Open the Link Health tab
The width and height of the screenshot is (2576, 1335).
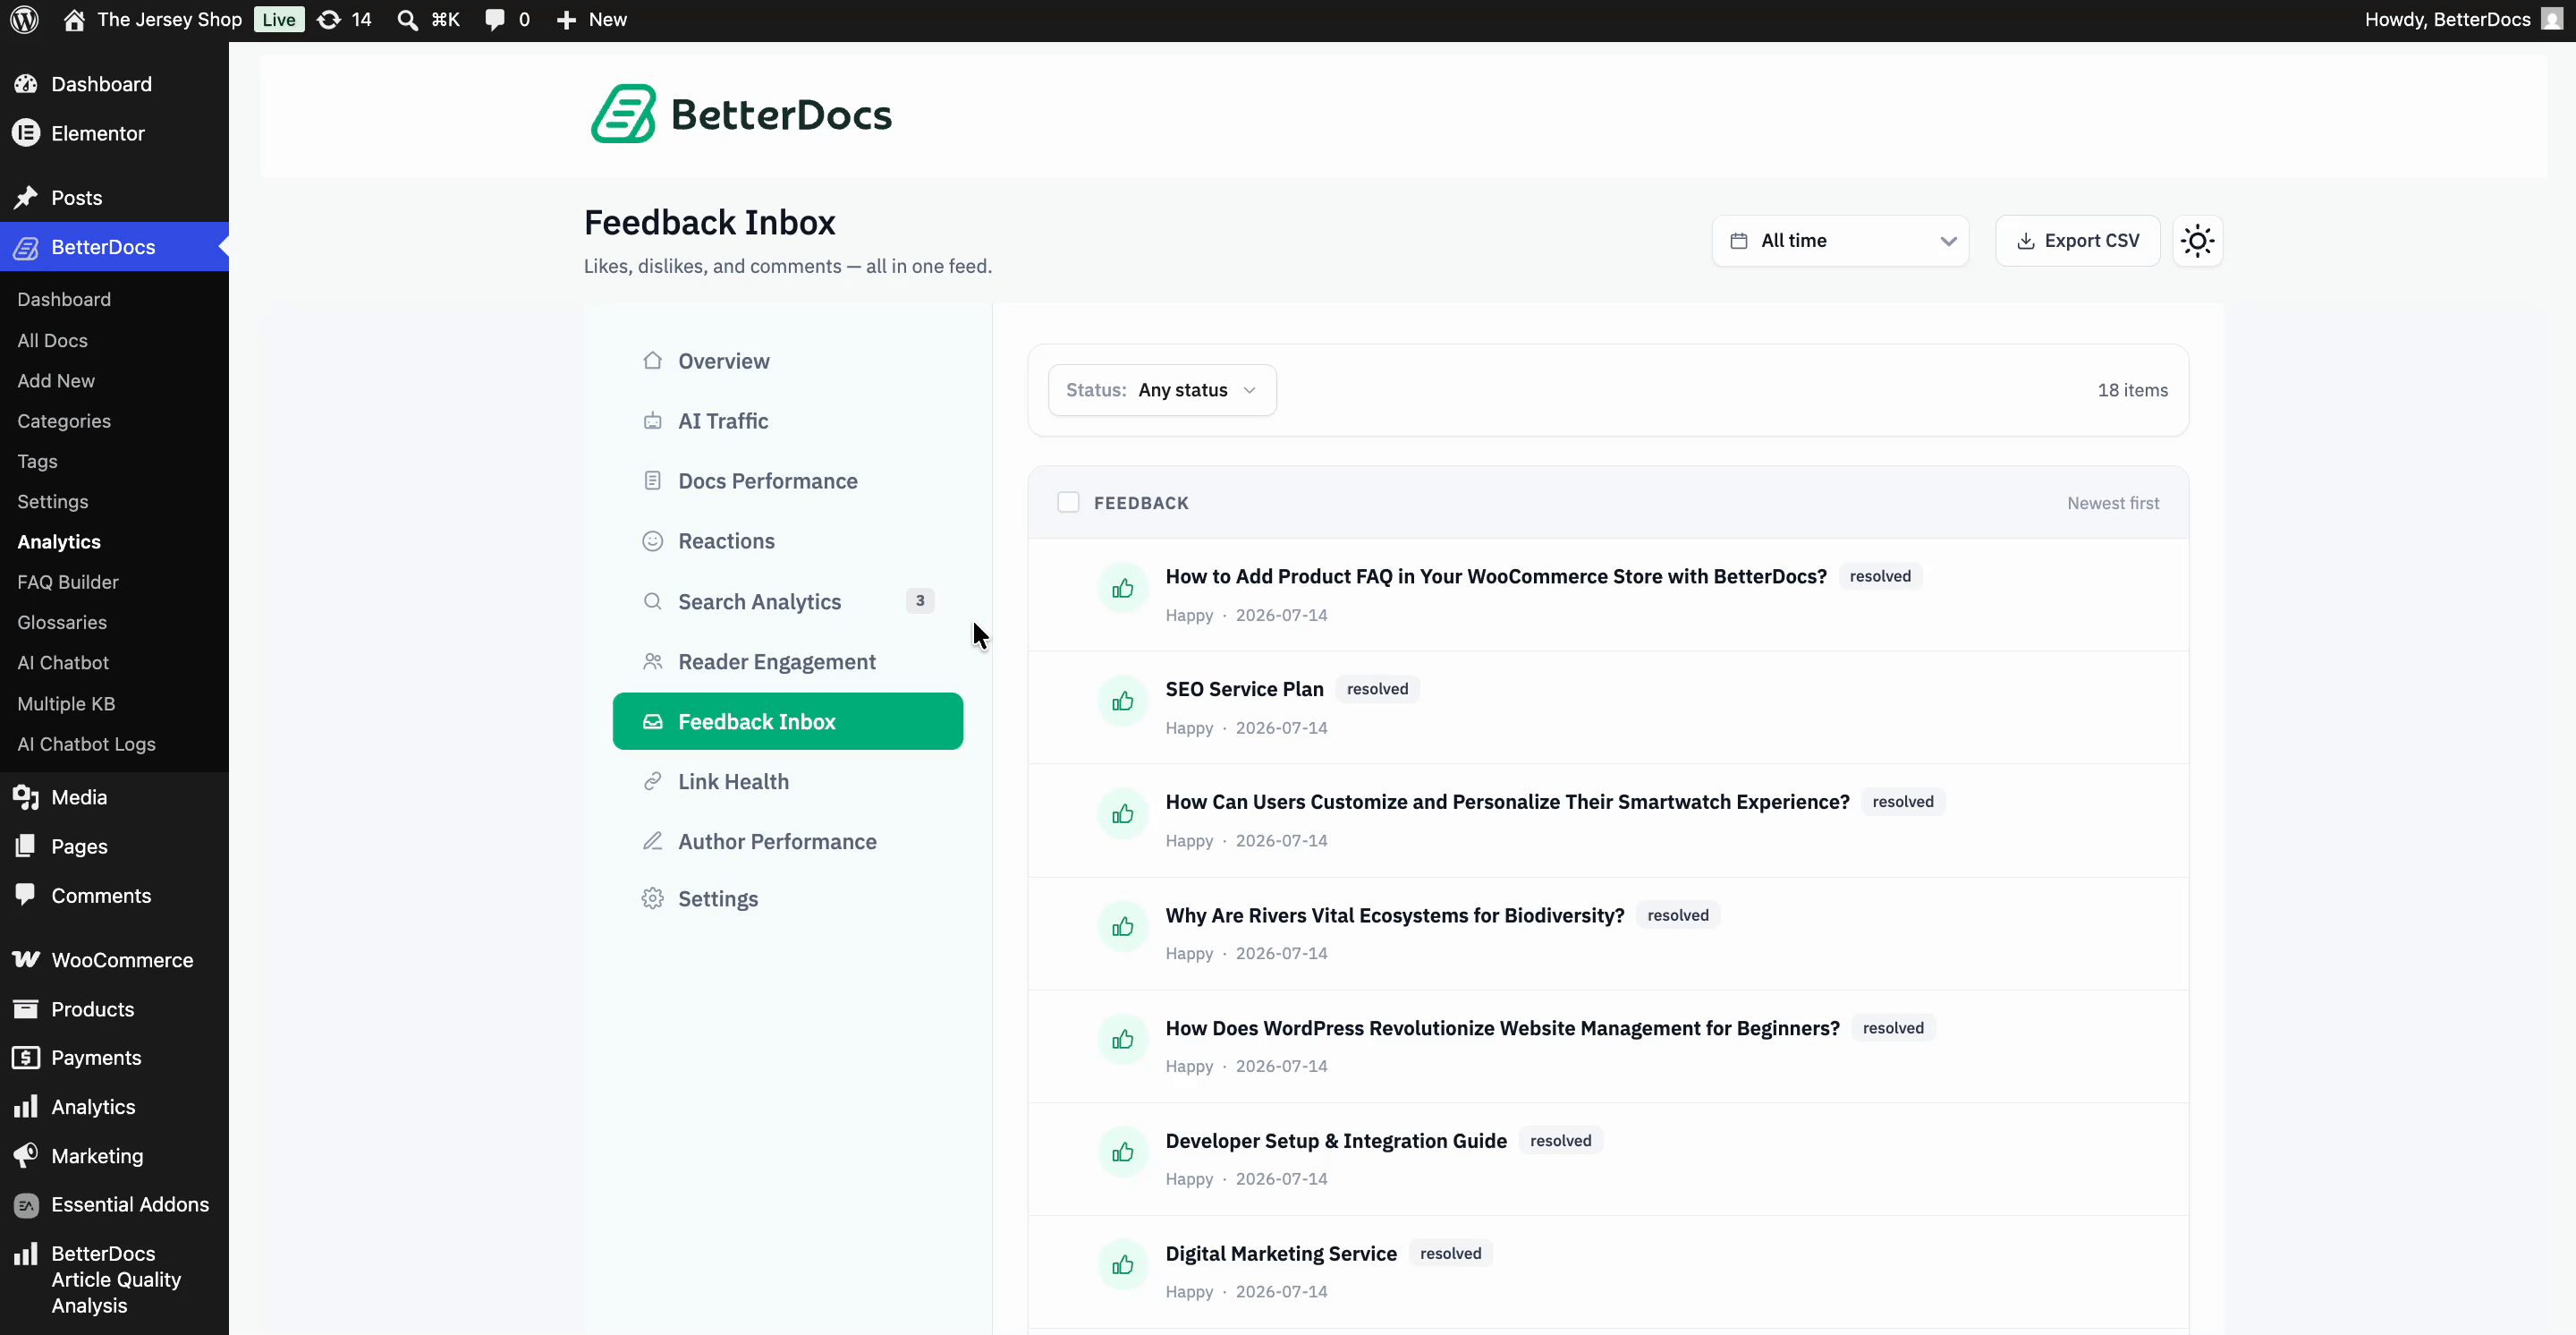[x=787, y=781]
